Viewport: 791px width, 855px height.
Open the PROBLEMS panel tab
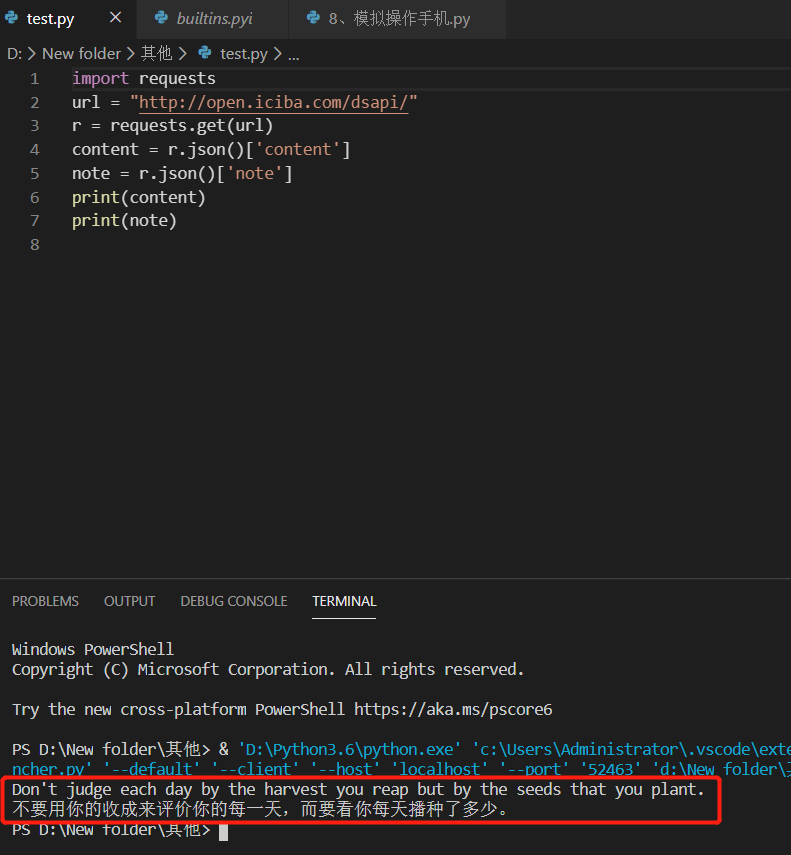(x=45, y=601)
